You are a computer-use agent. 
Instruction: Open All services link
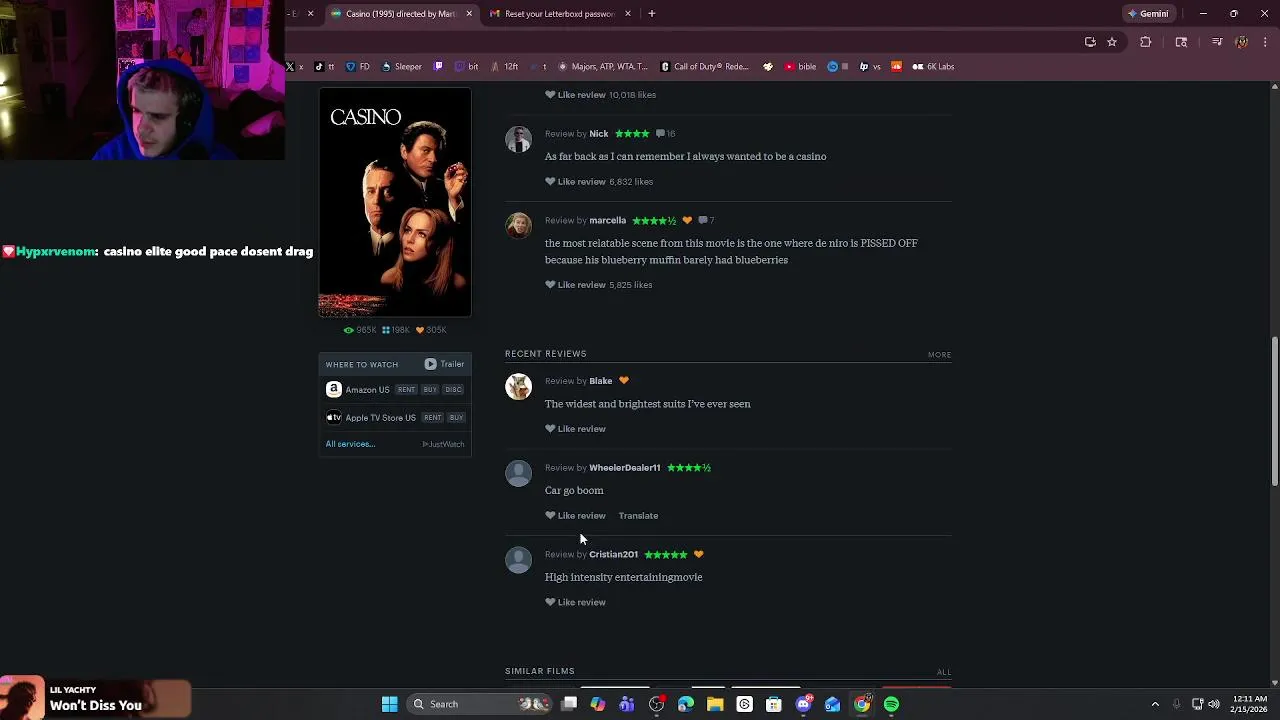pos(350,444)
